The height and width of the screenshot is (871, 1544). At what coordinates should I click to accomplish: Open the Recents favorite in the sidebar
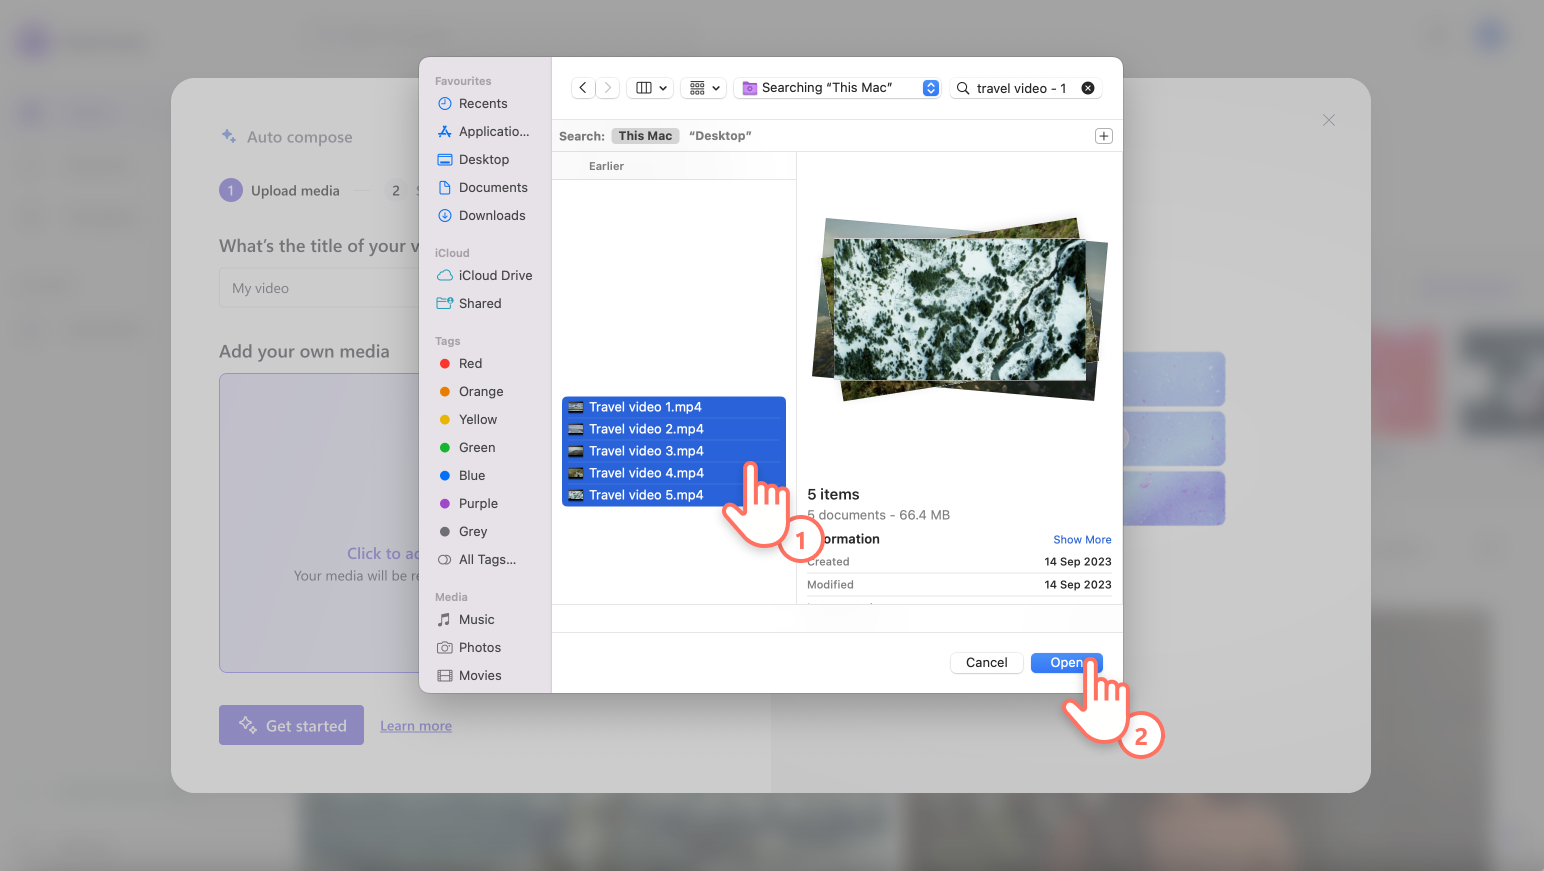tap(483, 103)
